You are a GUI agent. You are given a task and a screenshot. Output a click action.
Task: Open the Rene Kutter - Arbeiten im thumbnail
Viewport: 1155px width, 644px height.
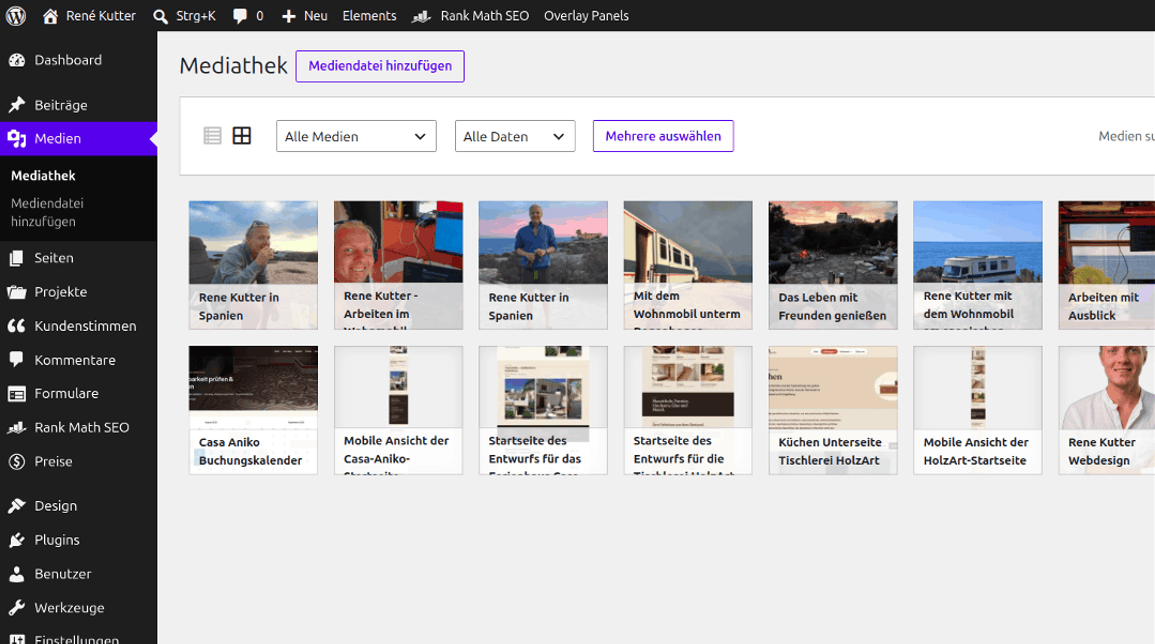399,265
